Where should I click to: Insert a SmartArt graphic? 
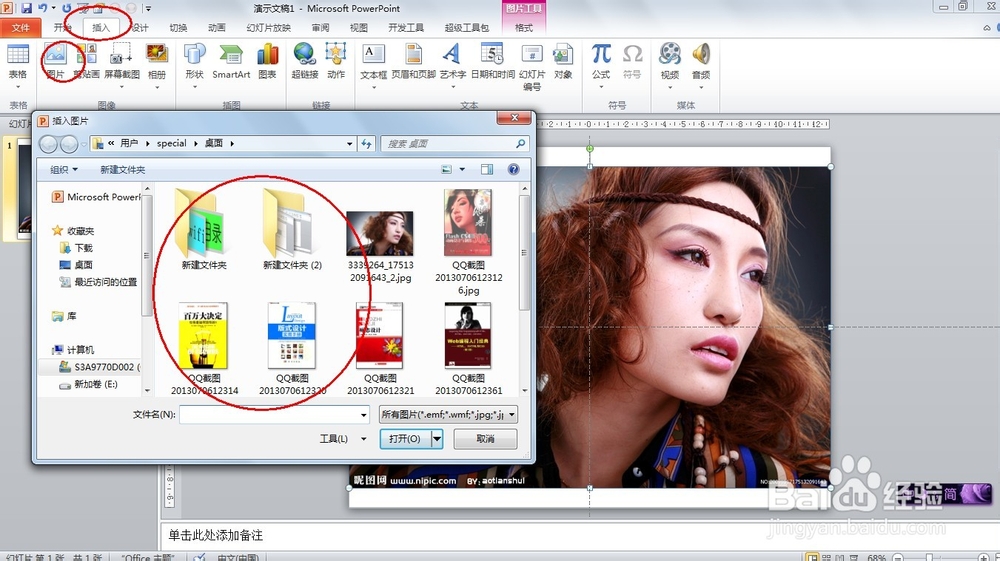click(x=231, y=62)
